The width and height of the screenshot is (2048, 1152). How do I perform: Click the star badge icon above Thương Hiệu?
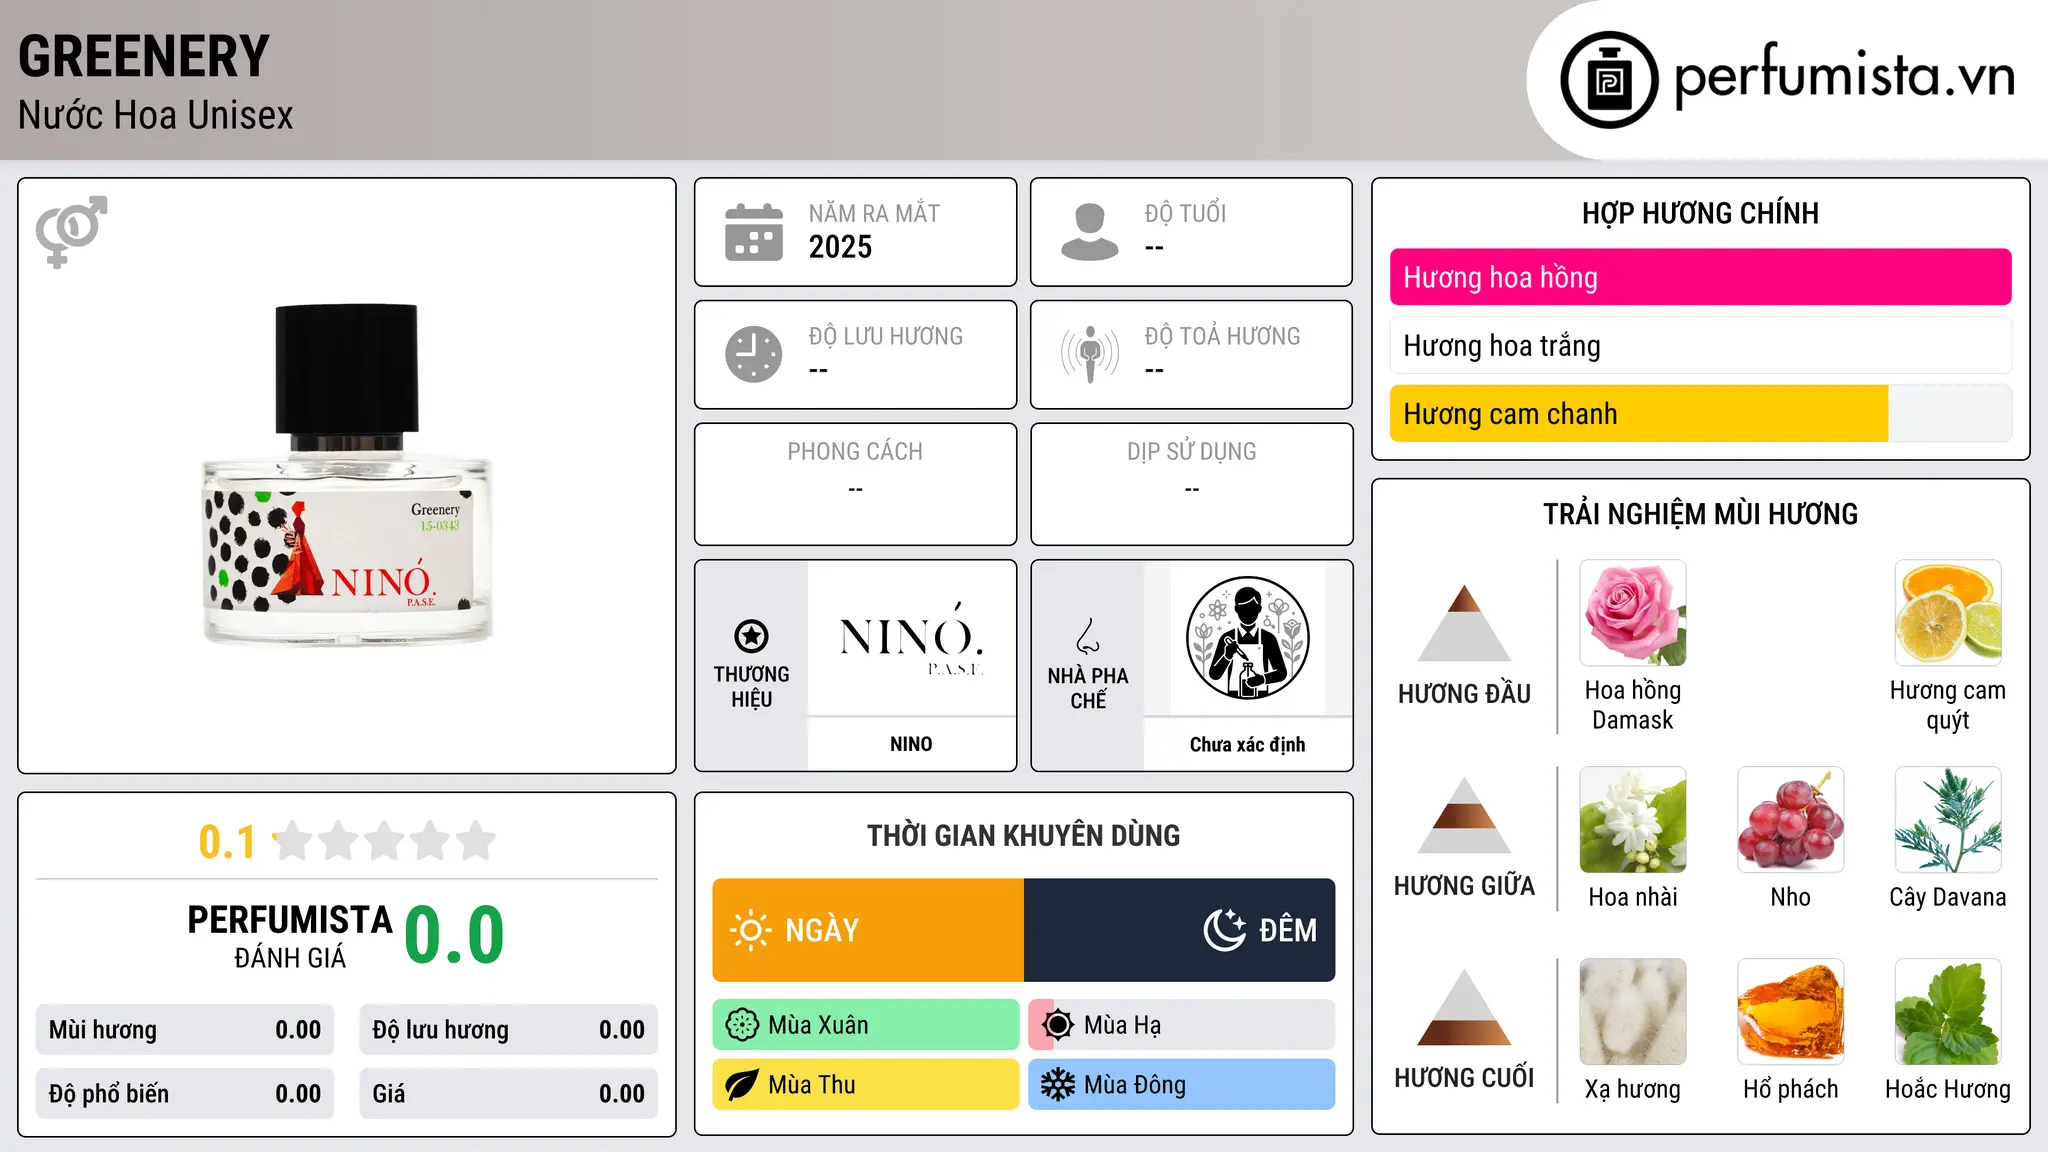[751, 636]
